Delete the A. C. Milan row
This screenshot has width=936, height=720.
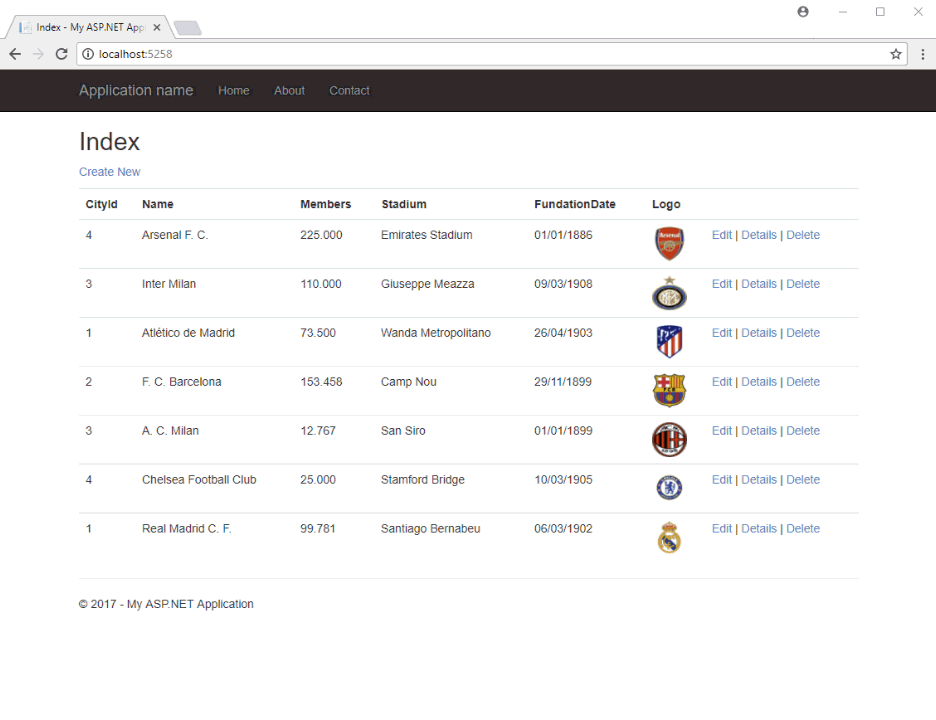pyautogui.click(x=803, y=431)
